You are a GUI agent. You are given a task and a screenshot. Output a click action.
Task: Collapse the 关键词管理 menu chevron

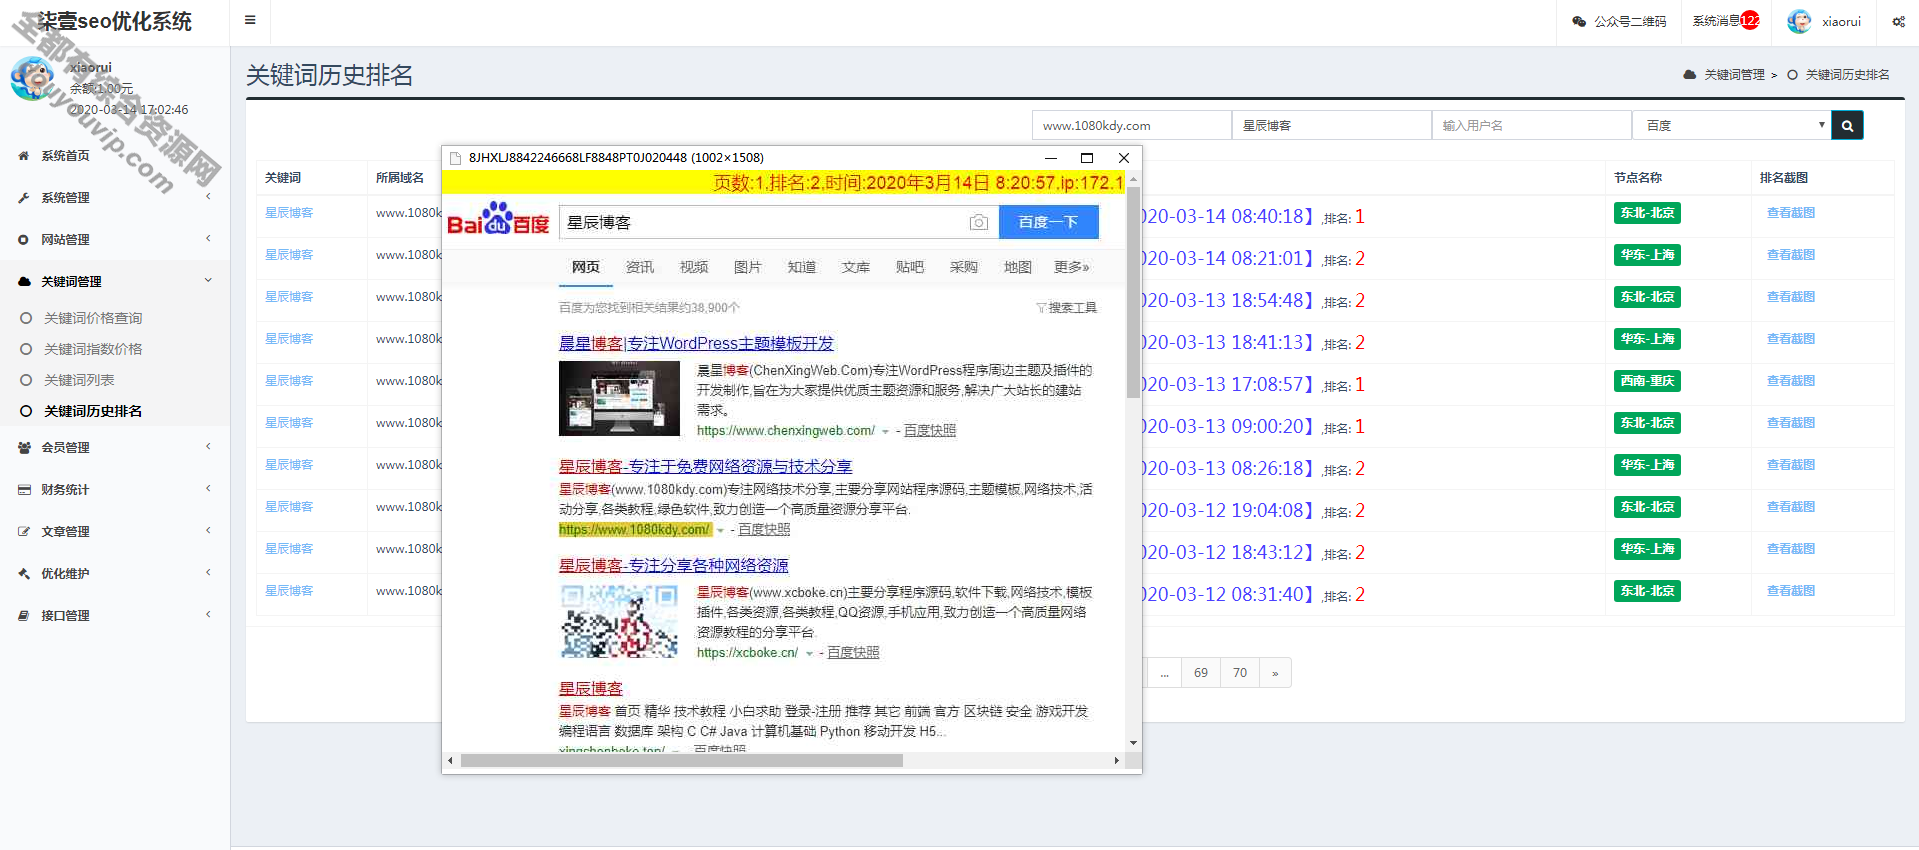(x=208, y=280)
